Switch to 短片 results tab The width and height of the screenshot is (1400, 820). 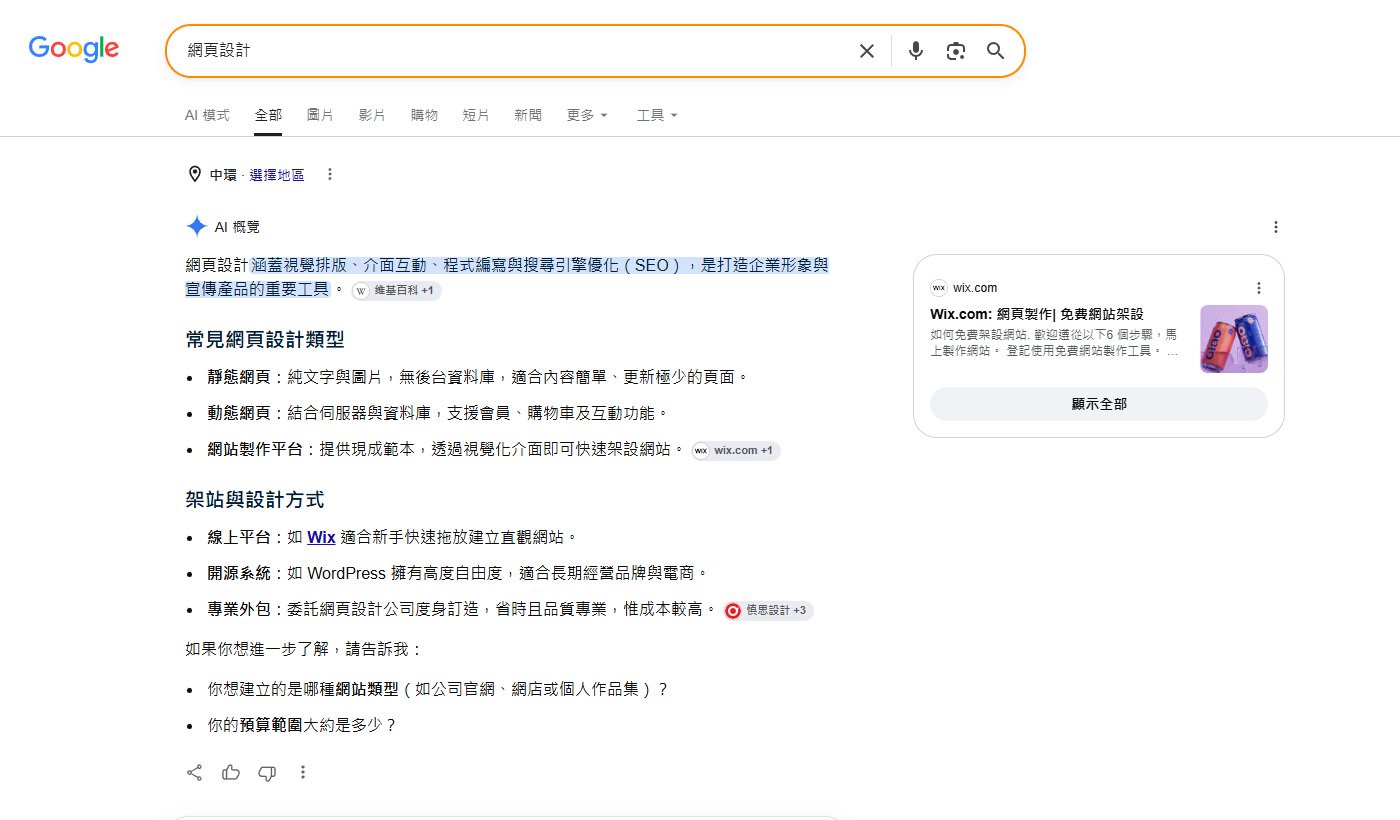476,115
